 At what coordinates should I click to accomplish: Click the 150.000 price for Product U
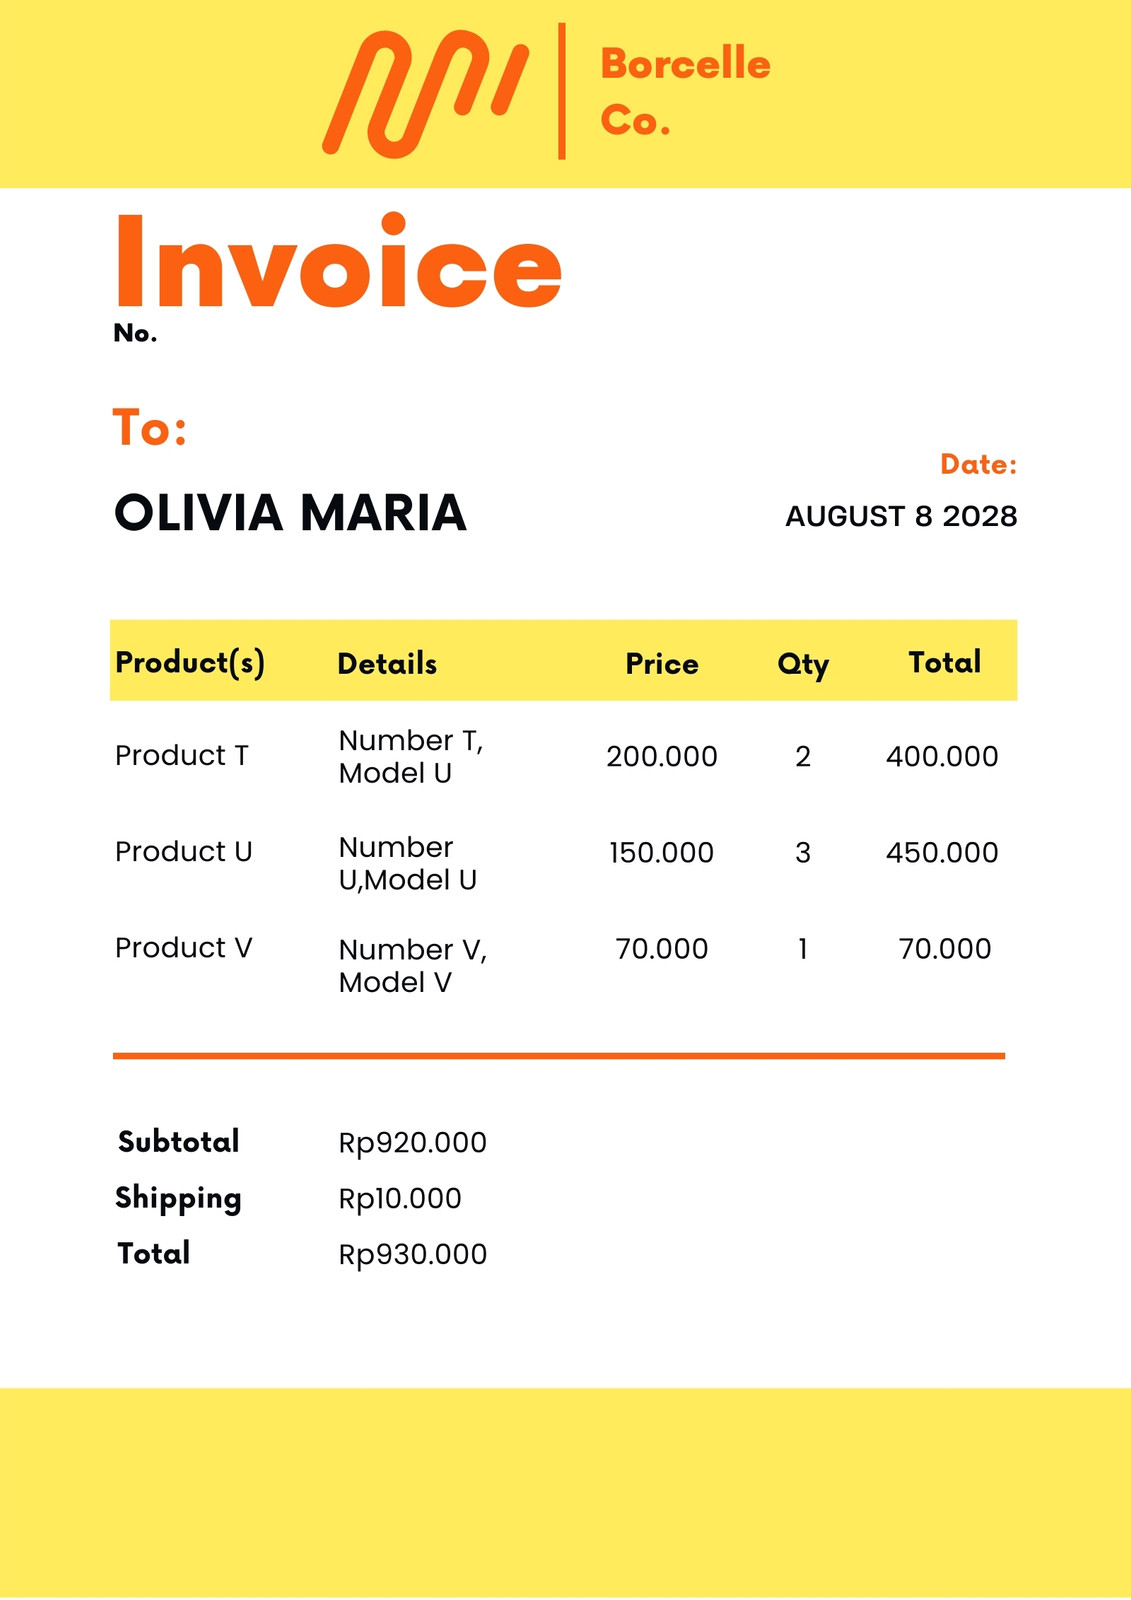[x=662, y=852]
